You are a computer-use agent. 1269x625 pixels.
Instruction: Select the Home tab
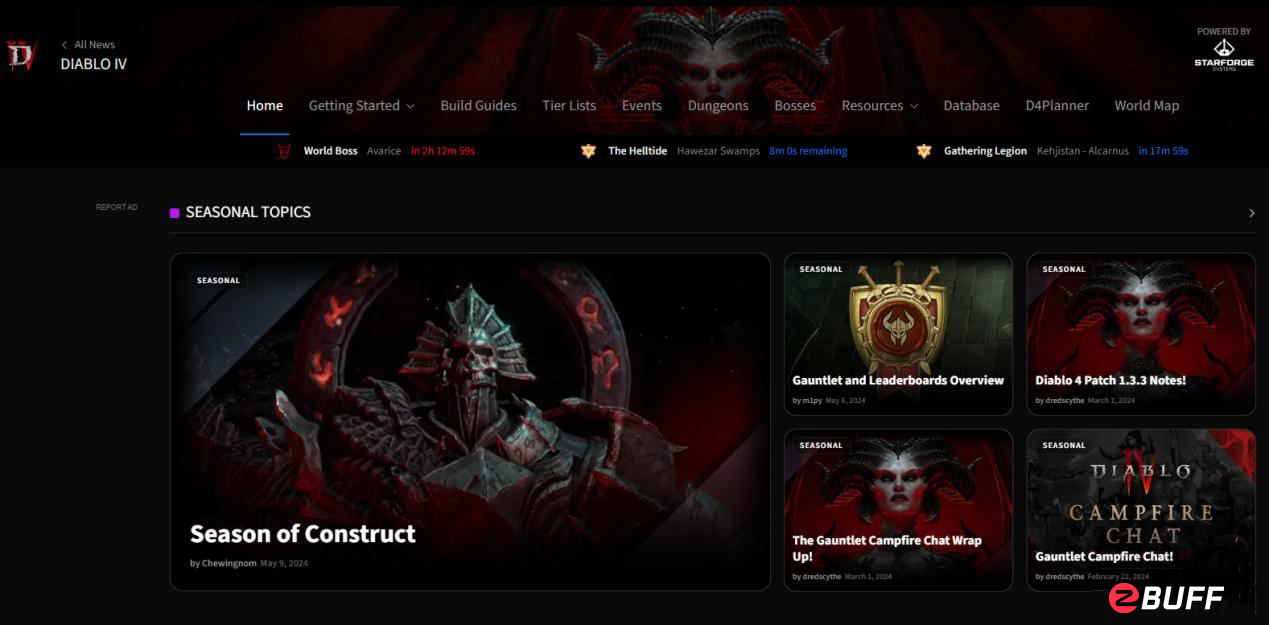265,105
